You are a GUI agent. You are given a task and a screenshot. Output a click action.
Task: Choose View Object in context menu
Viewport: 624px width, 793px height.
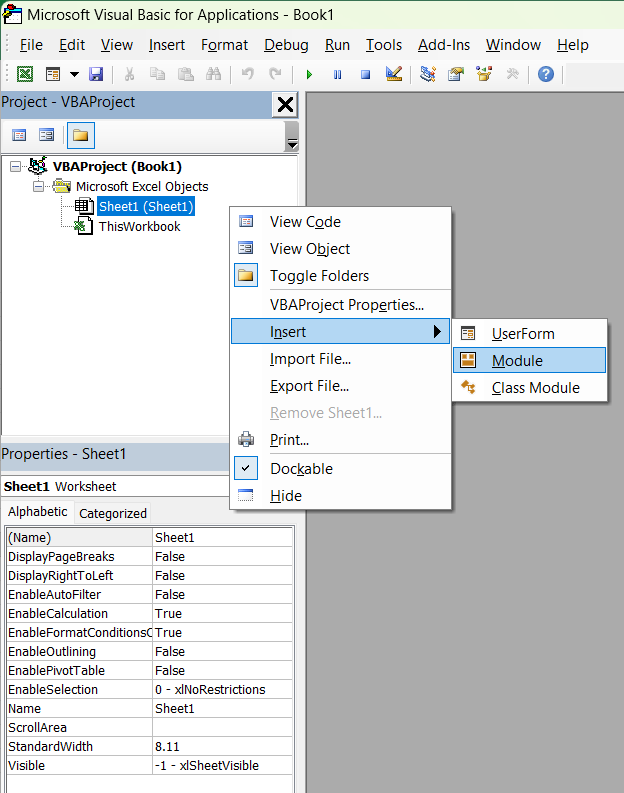[x=340, y=249]
